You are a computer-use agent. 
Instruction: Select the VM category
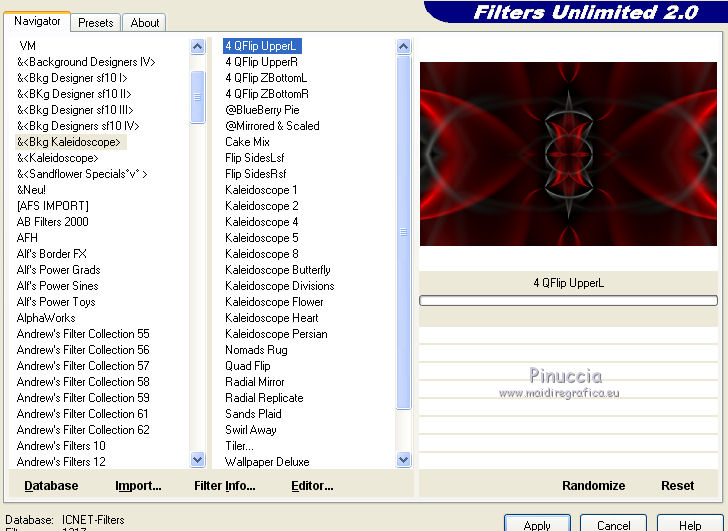(27, 46)
